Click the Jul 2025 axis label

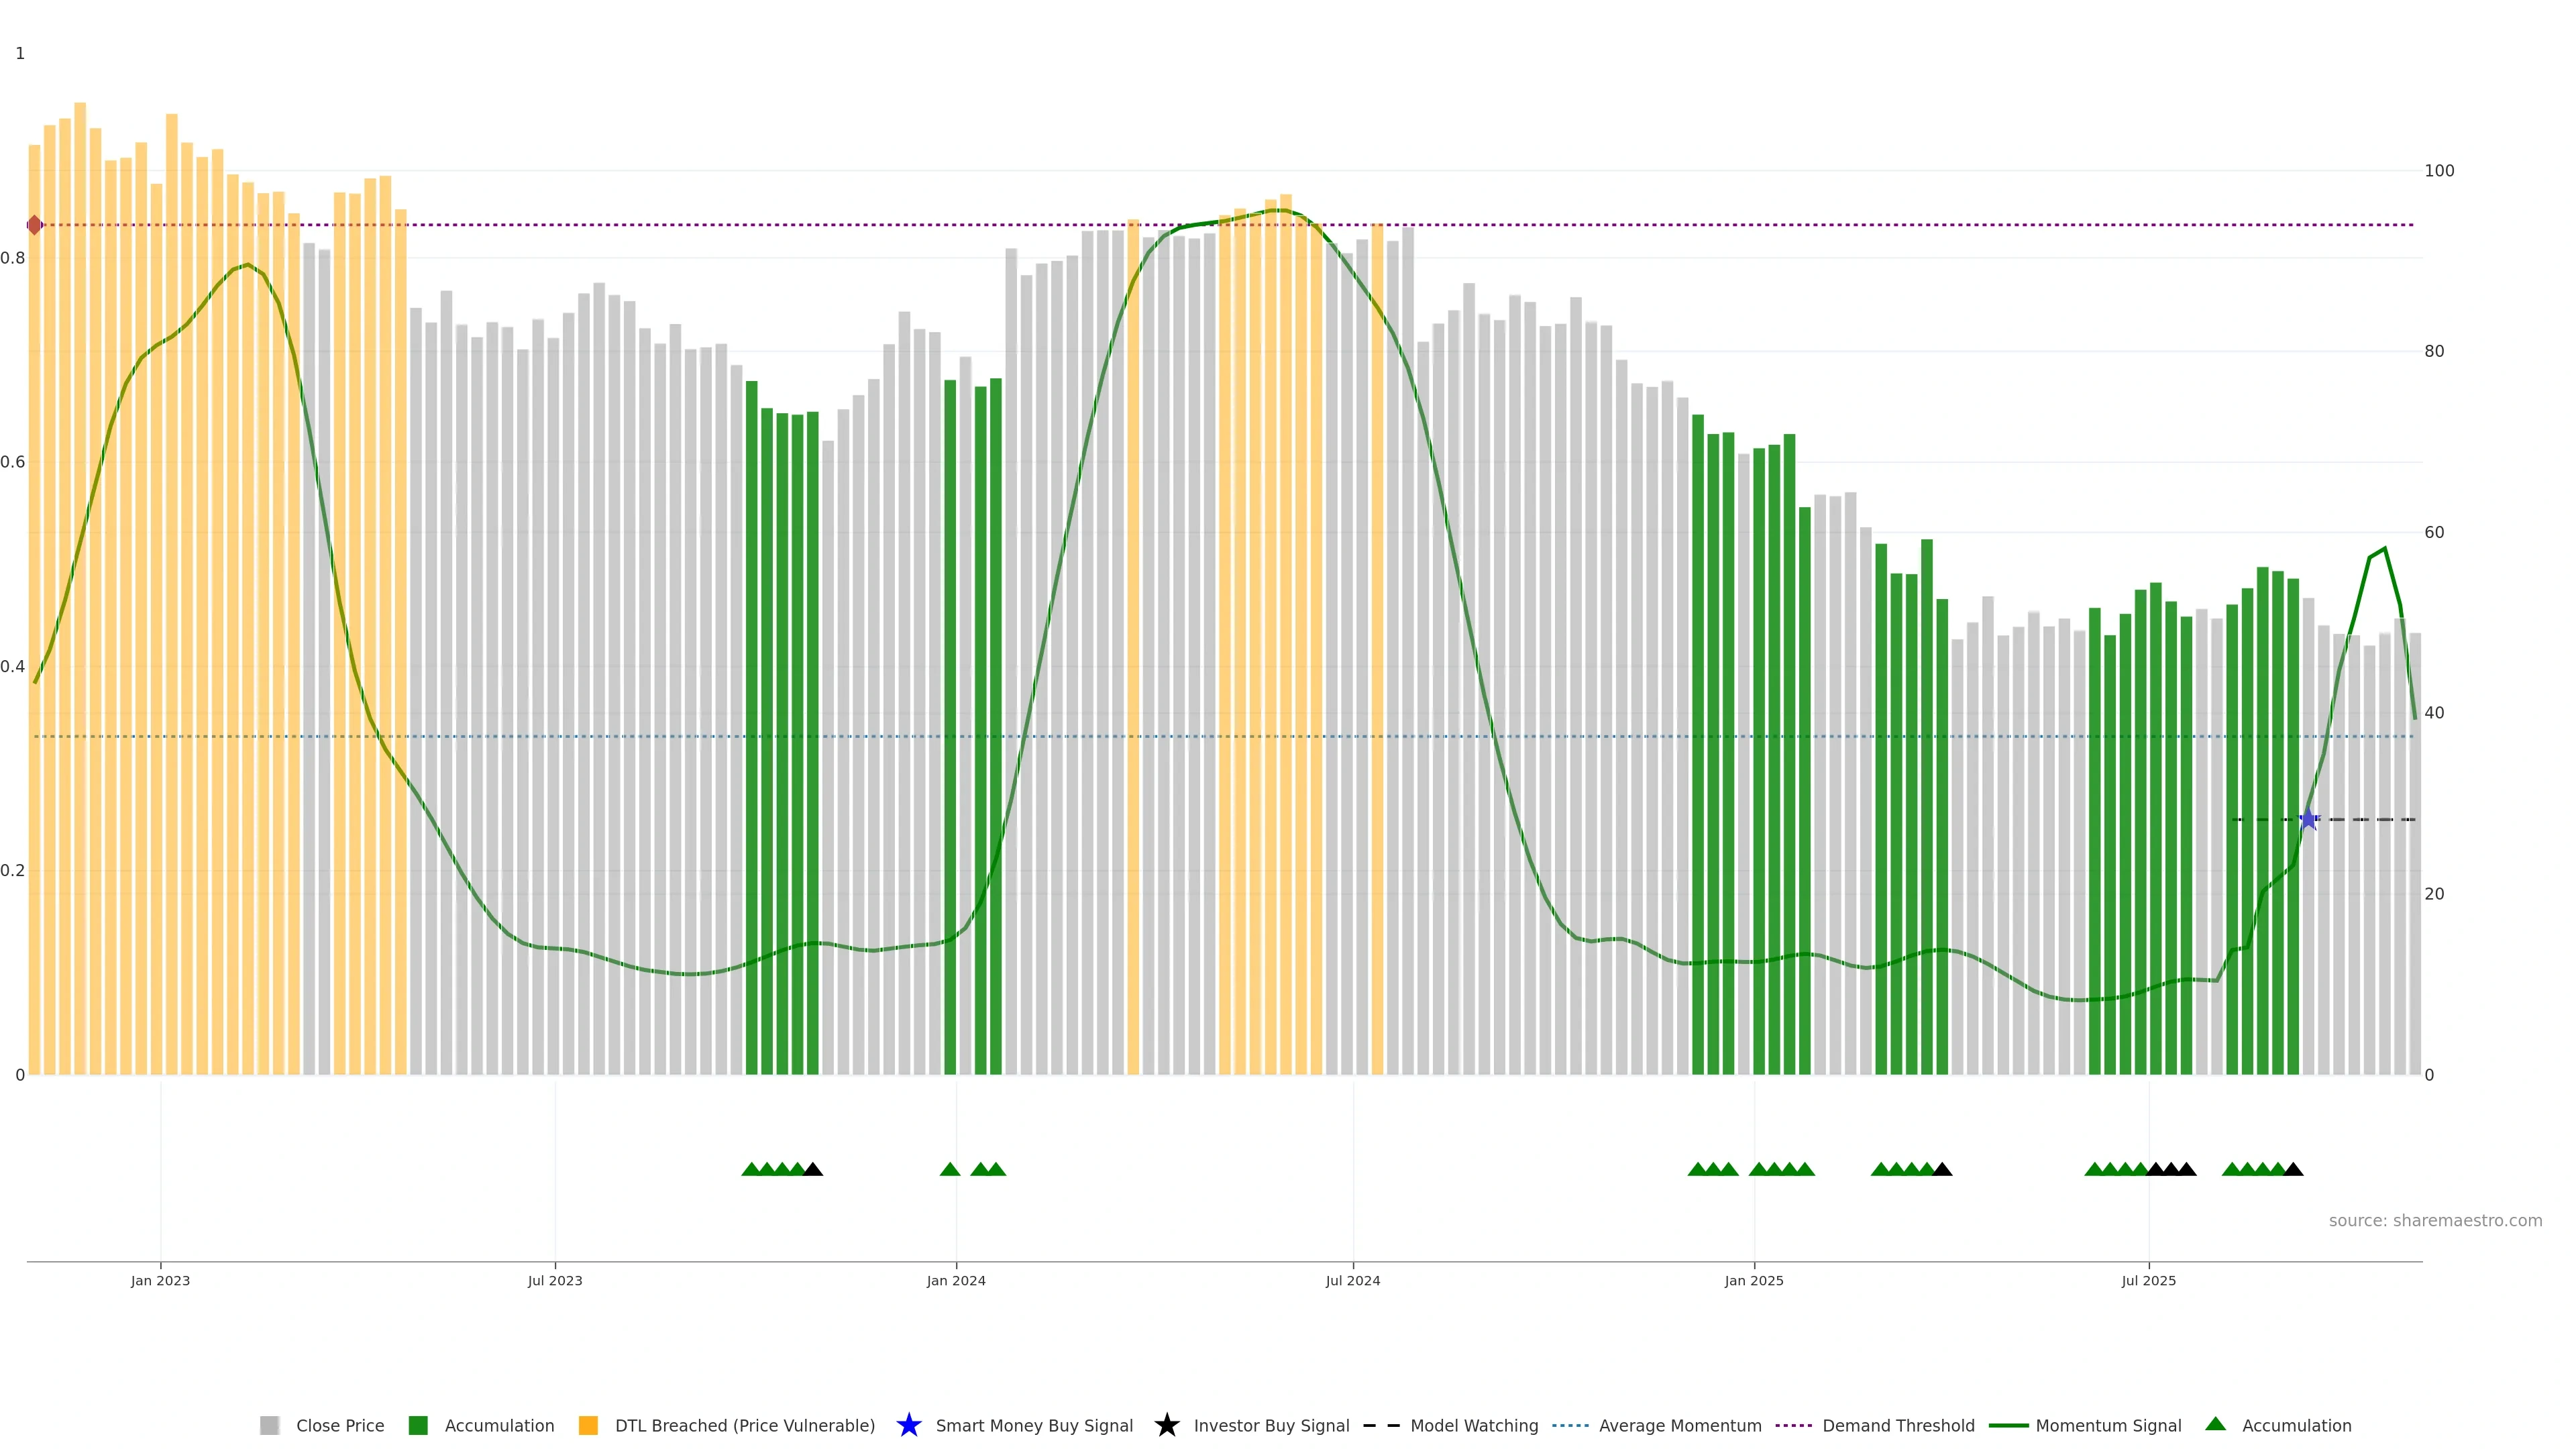point(2148,1281)
